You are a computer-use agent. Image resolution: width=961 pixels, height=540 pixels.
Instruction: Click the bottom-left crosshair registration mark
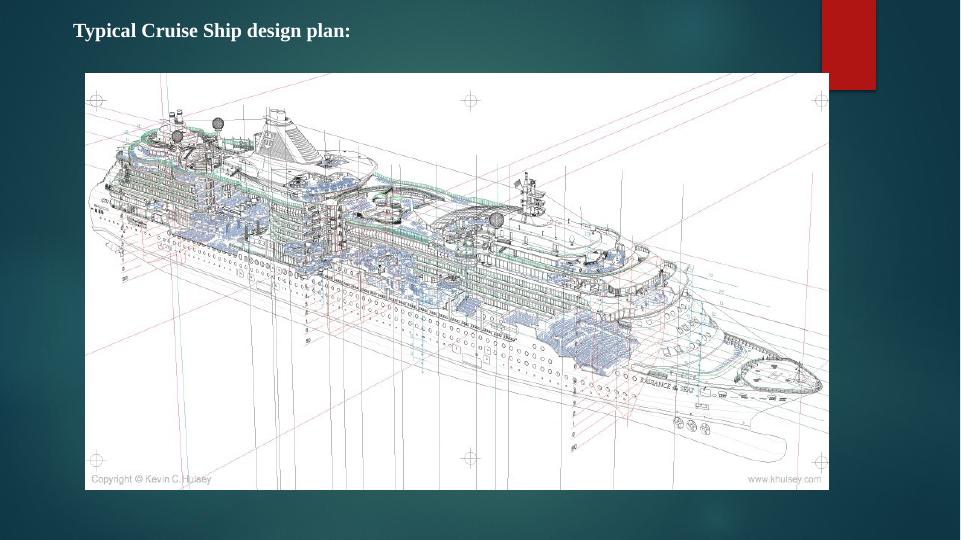click(x=96, y=459)
